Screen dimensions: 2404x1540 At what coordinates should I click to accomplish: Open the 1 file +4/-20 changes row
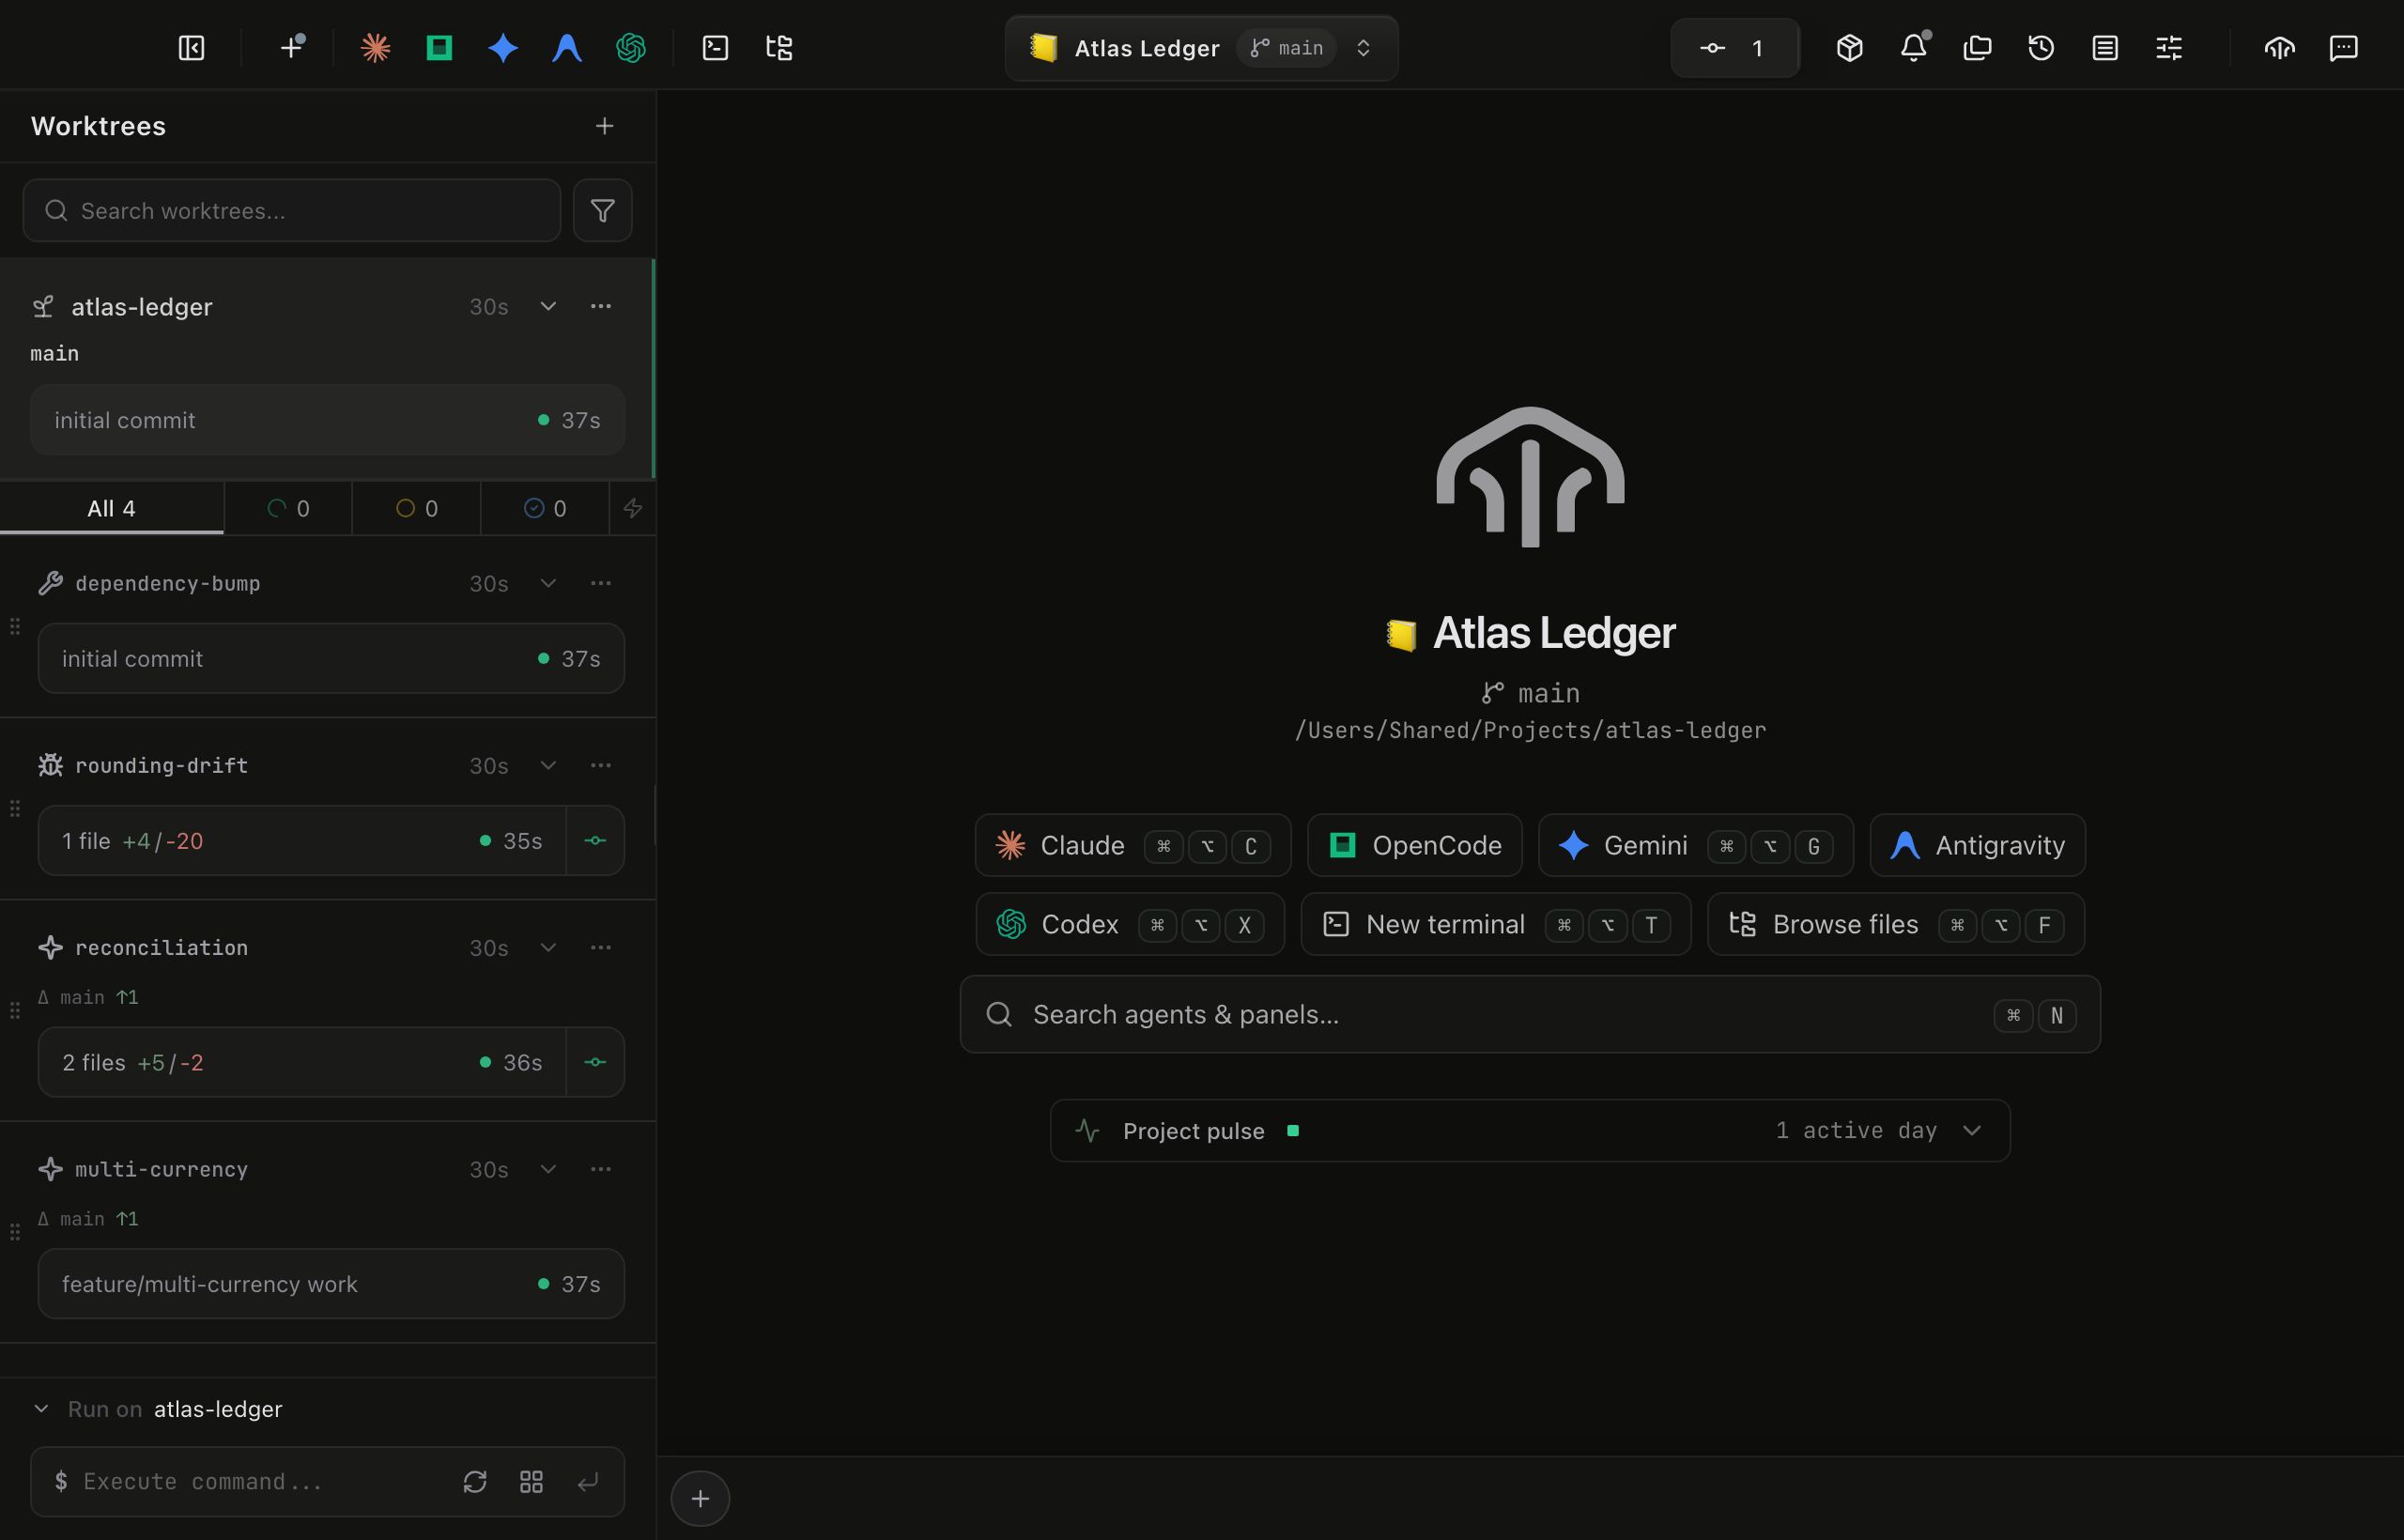302,841
